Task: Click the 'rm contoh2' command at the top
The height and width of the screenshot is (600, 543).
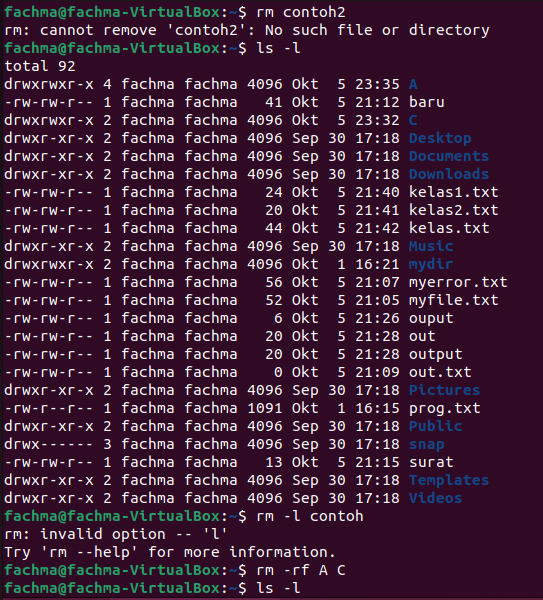Action: [x=301, y=12]
